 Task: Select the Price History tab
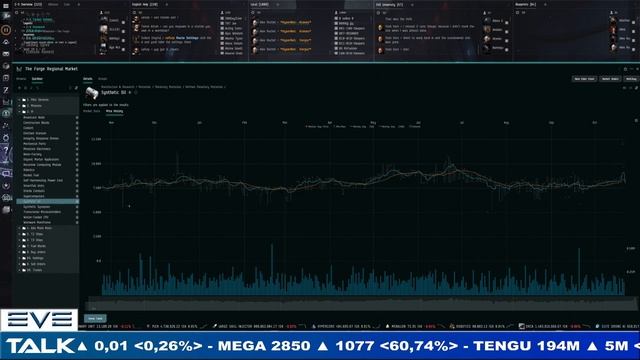114,111
